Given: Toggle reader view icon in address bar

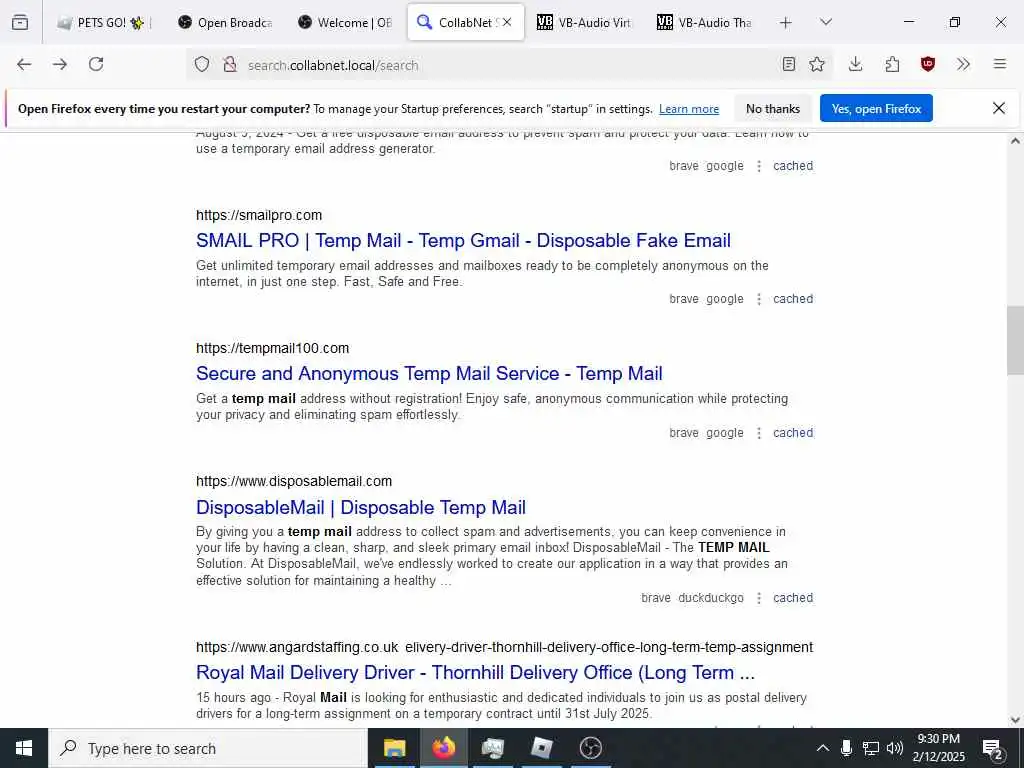Looking at the screenshot, I should point(789,64).
